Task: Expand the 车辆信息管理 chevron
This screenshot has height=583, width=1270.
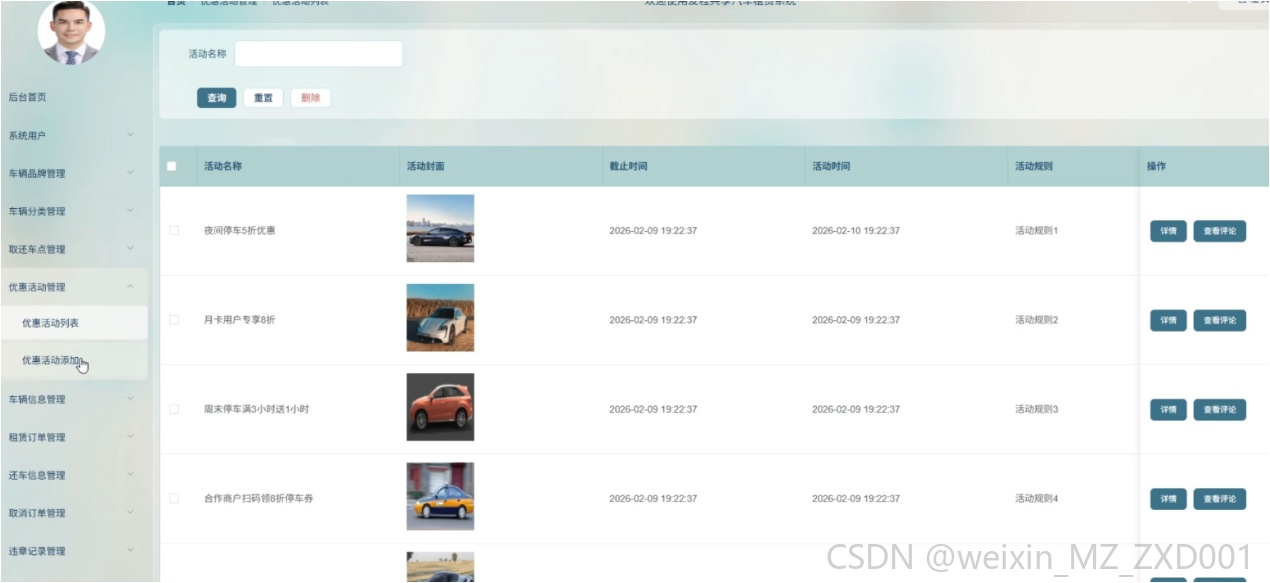Action: point(130,399)
